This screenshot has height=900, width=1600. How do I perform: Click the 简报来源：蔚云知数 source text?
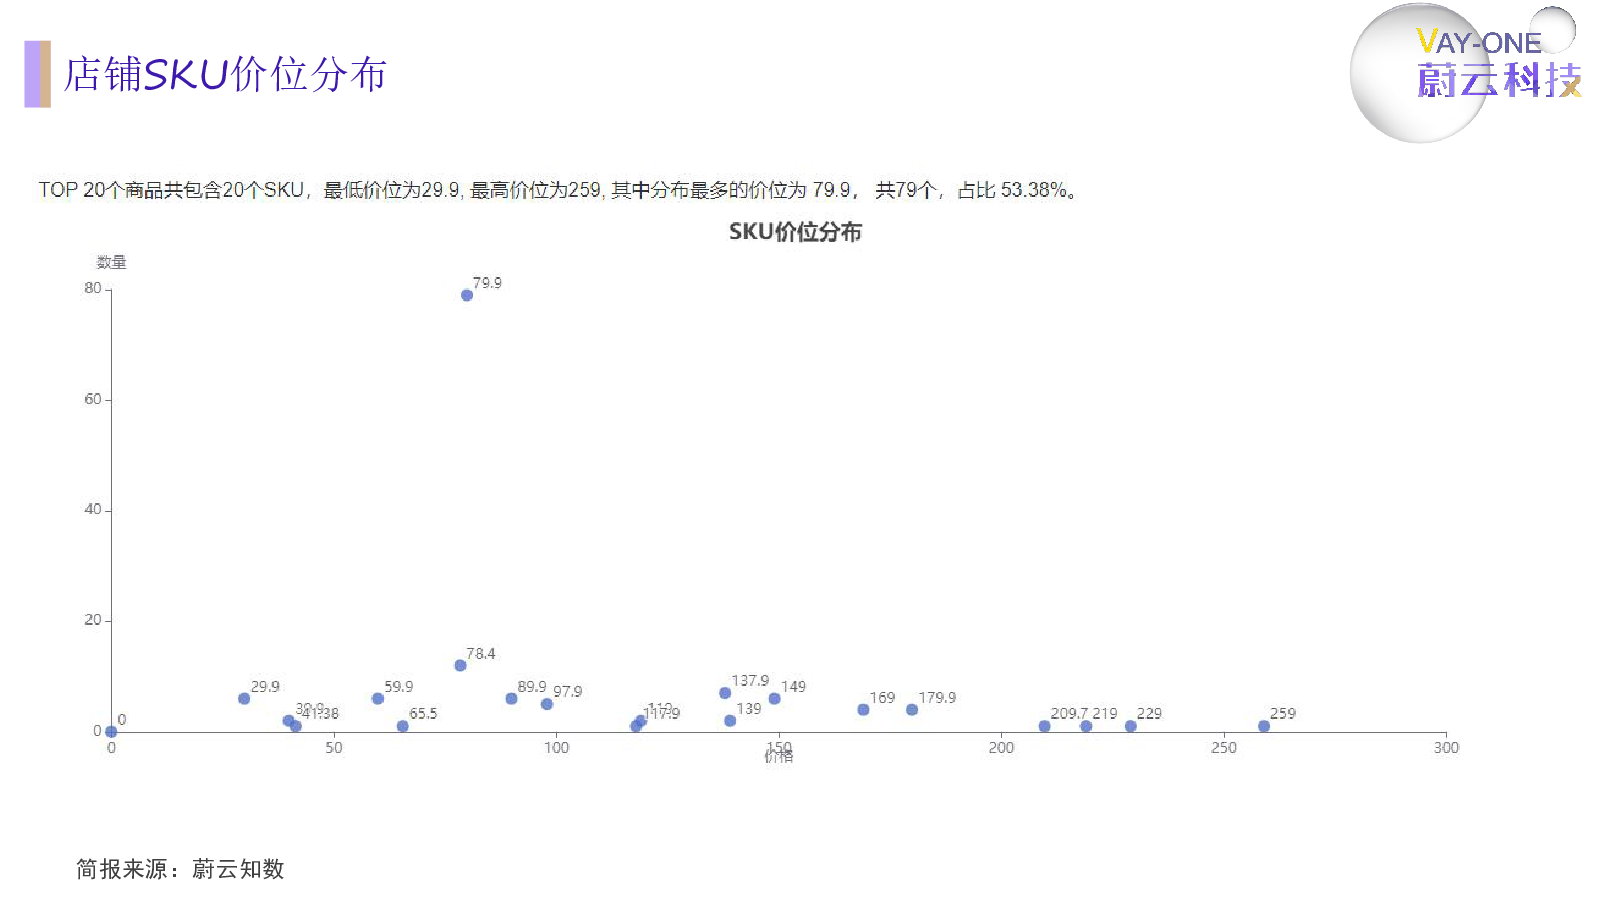point(178,869)
